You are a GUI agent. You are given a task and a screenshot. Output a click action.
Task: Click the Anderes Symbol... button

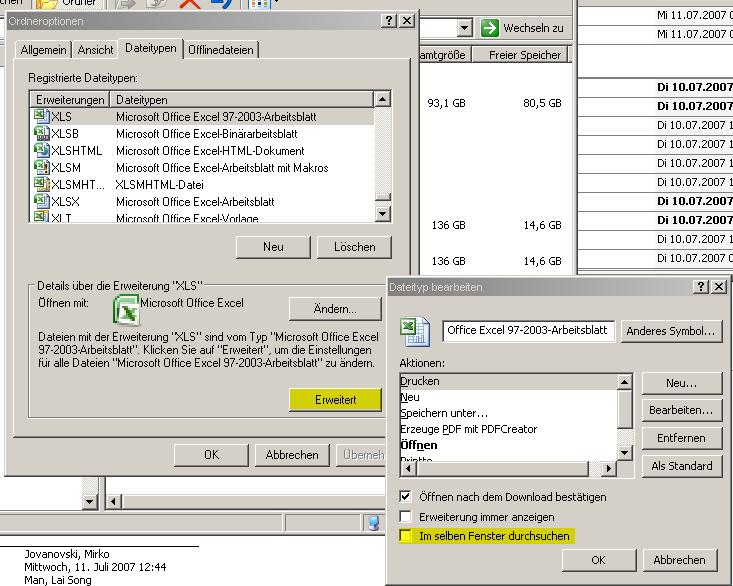click(x=671, y=331)
